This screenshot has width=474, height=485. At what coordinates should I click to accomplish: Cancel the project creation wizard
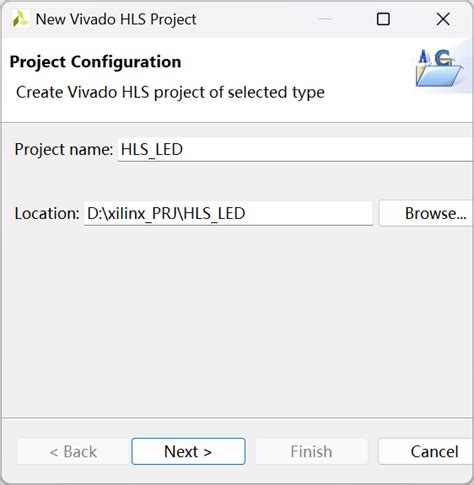click(426, 452)
